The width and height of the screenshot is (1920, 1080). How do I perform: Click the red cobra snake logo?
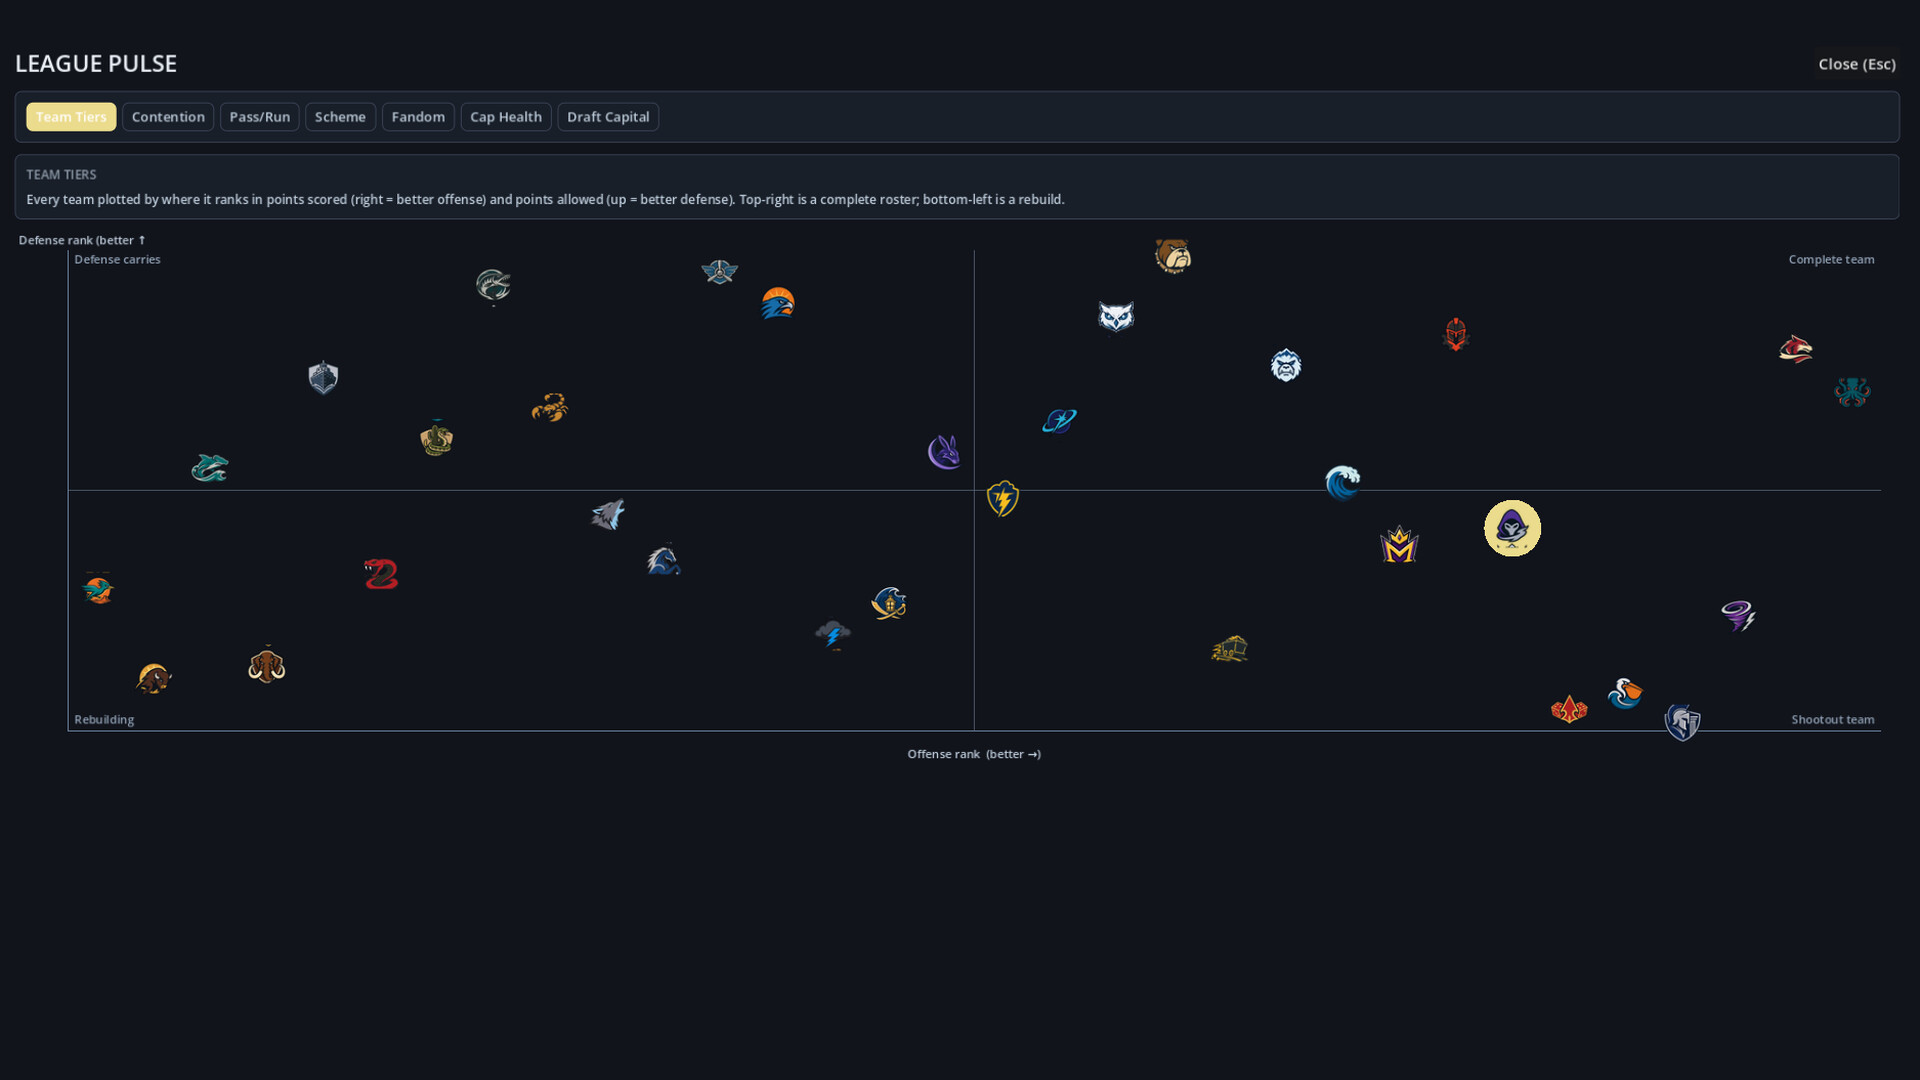[x=381, y=574]
